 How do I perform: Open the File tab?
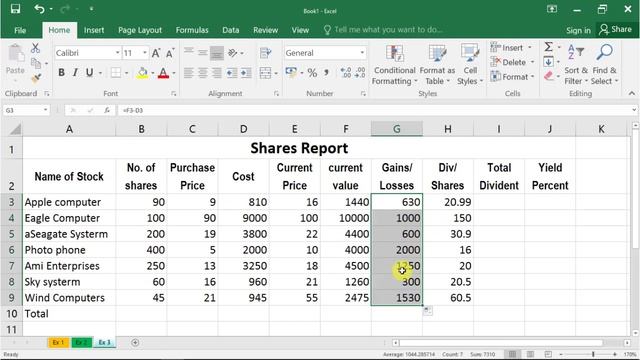click(20, 30)
